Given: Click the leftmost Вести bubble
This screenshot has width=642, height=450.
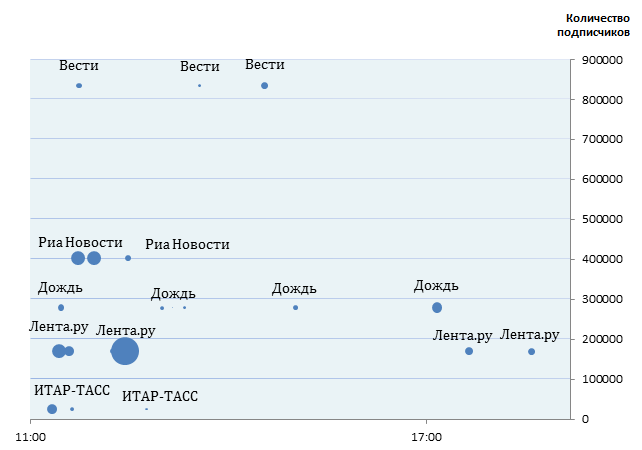Looking at the screenshot, I should click(x=79, y=86).
